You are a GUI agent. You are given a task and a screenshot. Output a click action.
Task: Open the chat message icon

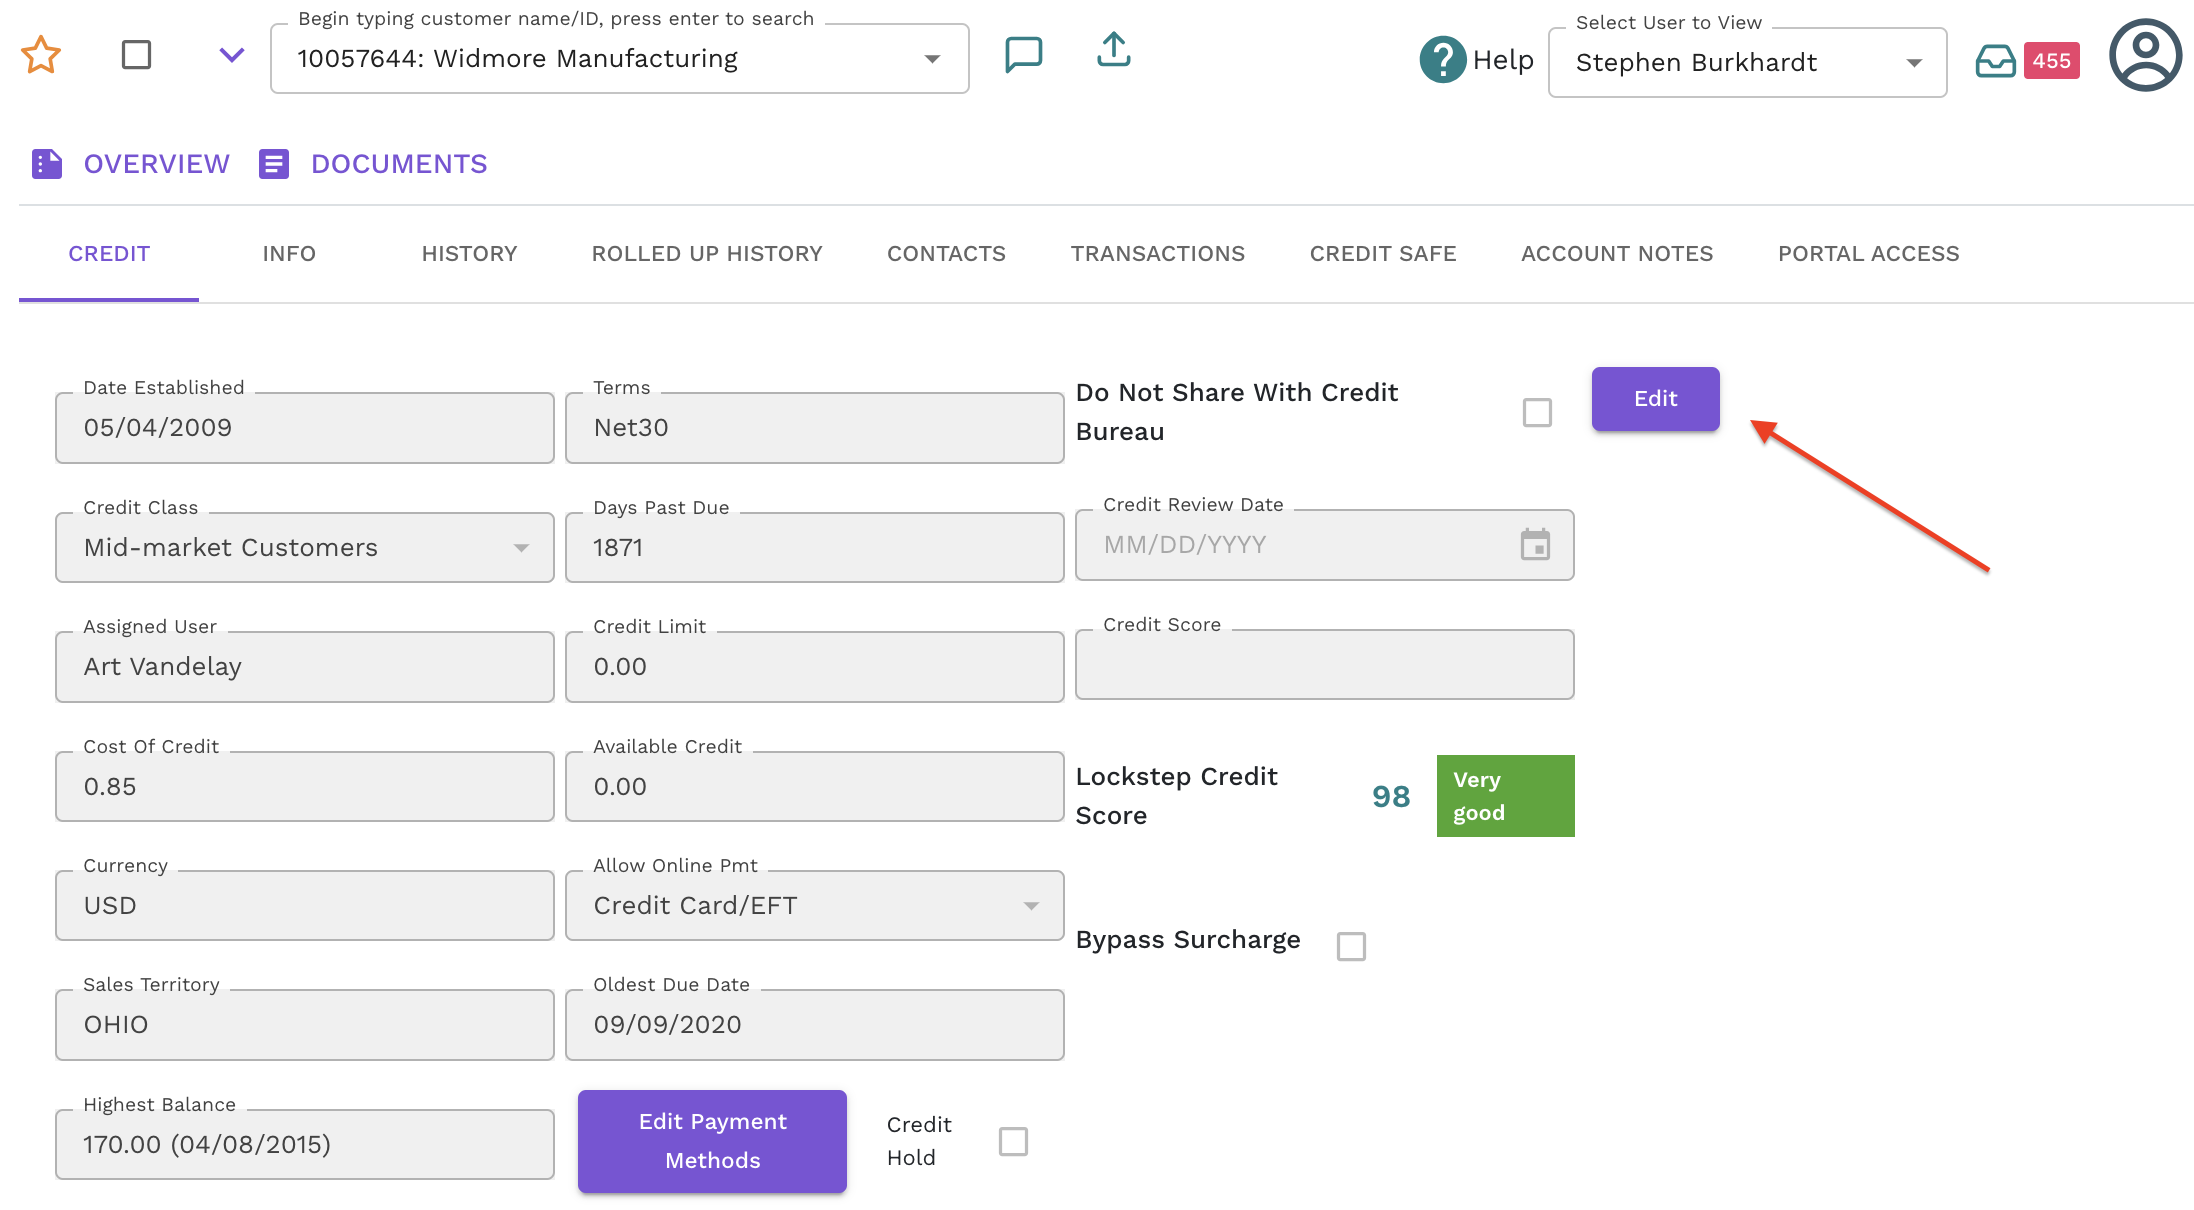1023,54
